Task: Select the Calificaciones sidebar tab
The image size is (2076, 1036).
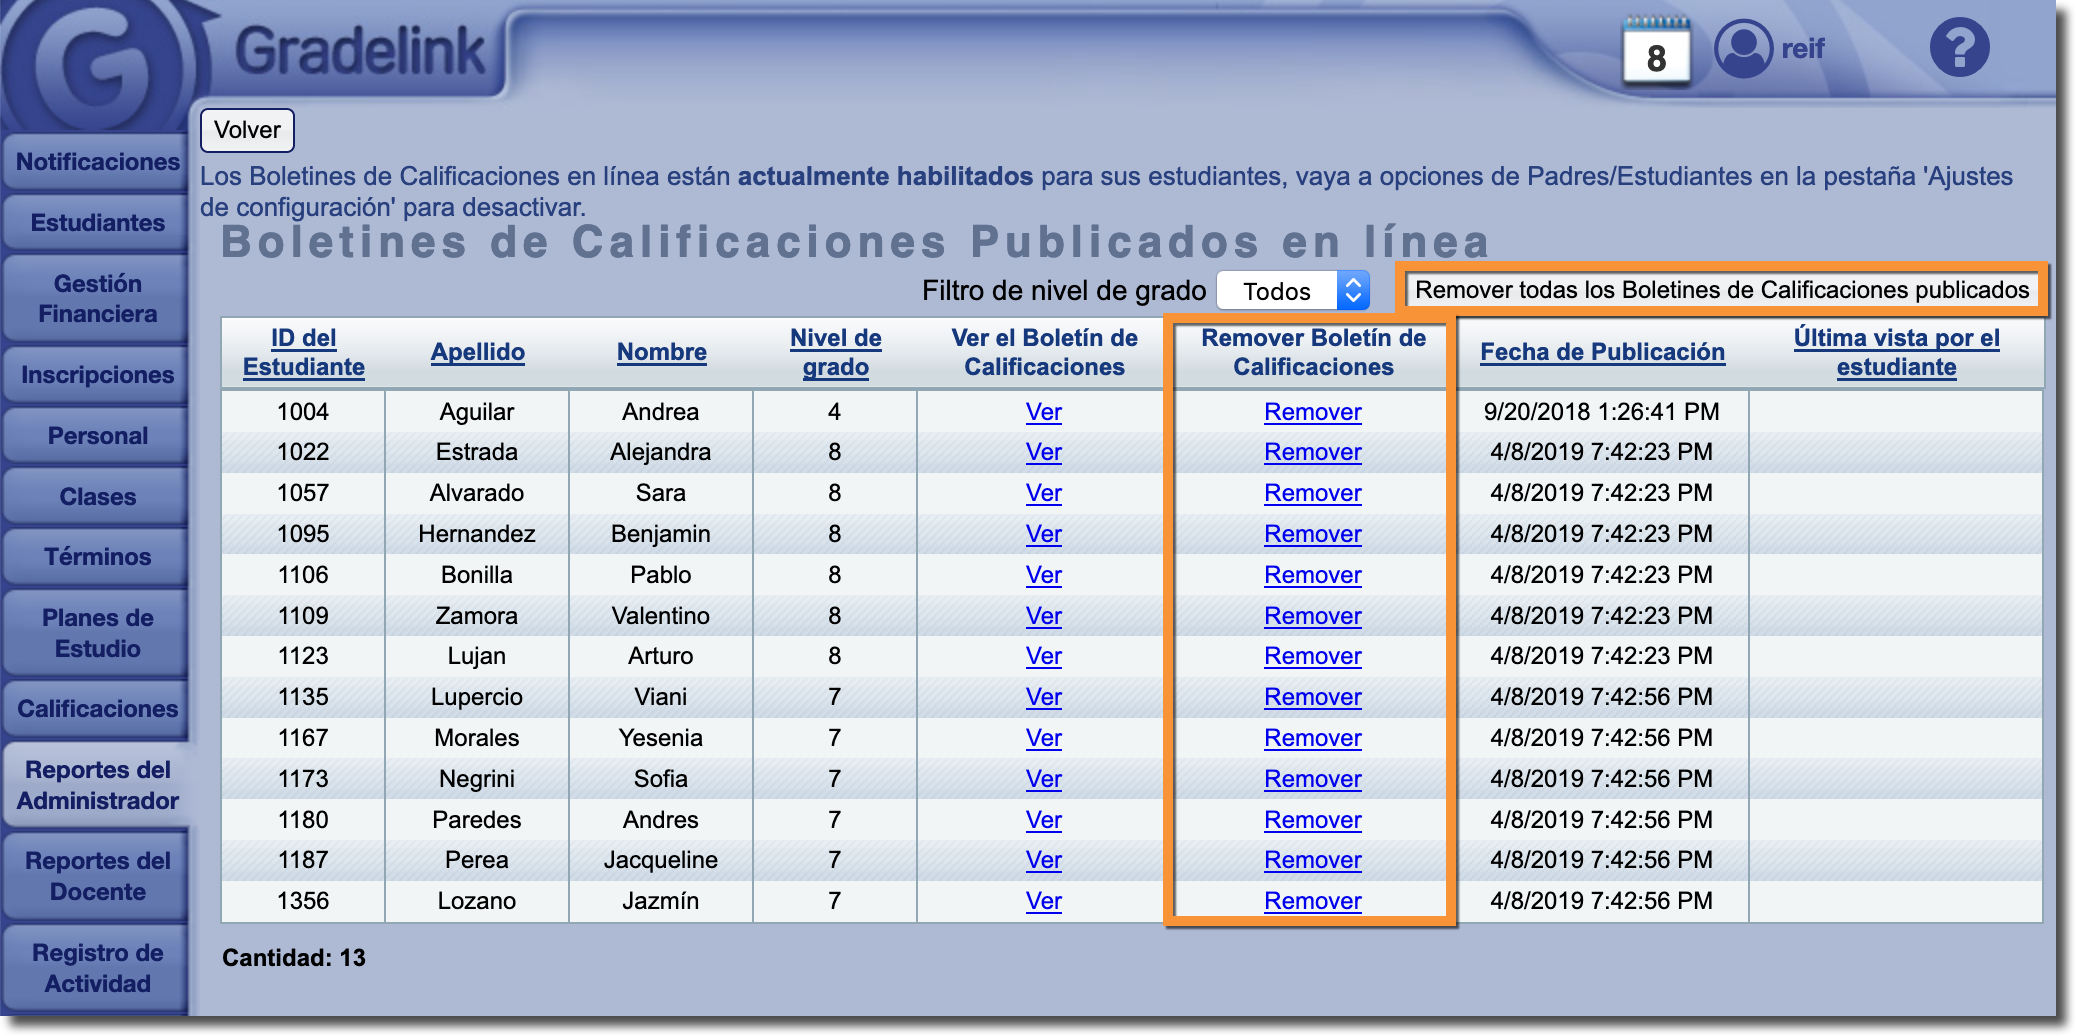Action: [97, 709]
